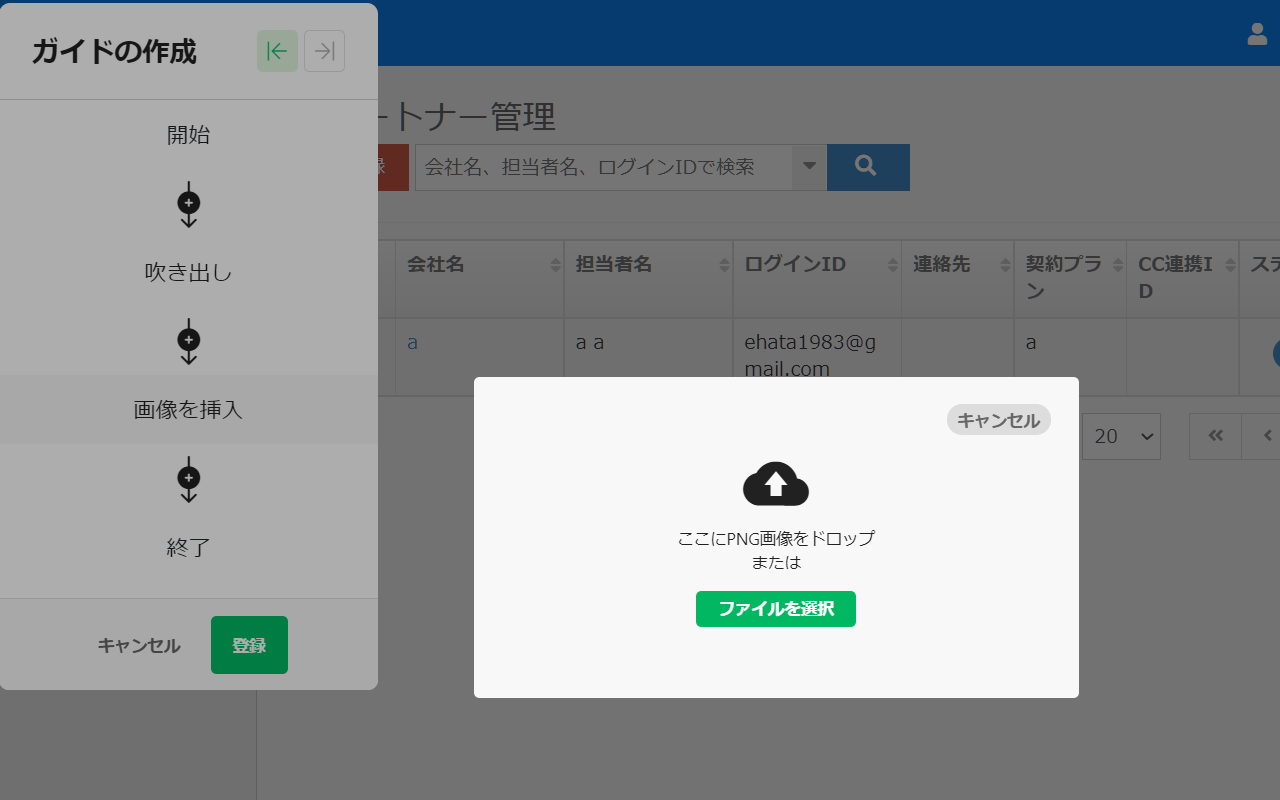Add step after 吹き出し

[x=189, y=341]
